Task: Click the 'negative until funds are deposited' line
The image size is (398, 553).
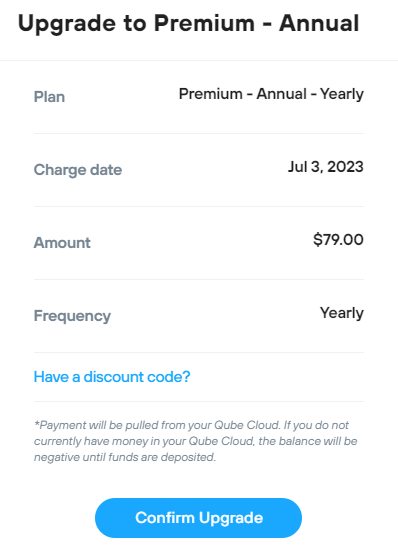Action: coord(124,457)
